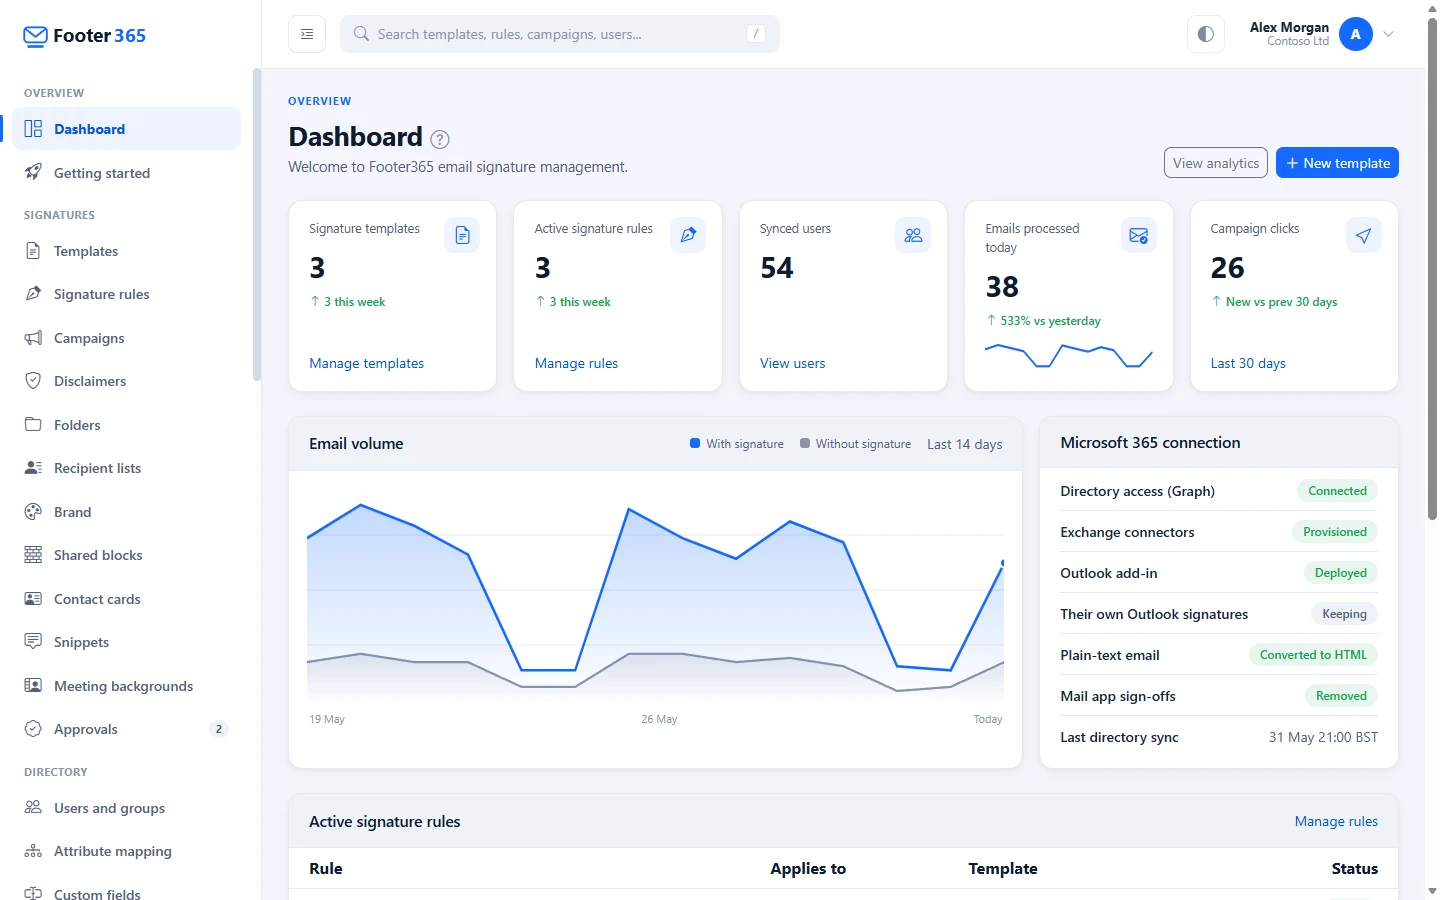Screen dimensions: 1440x900
Task: Click the blue user avatar labeled A
Action: click(x=1356, y=34)
